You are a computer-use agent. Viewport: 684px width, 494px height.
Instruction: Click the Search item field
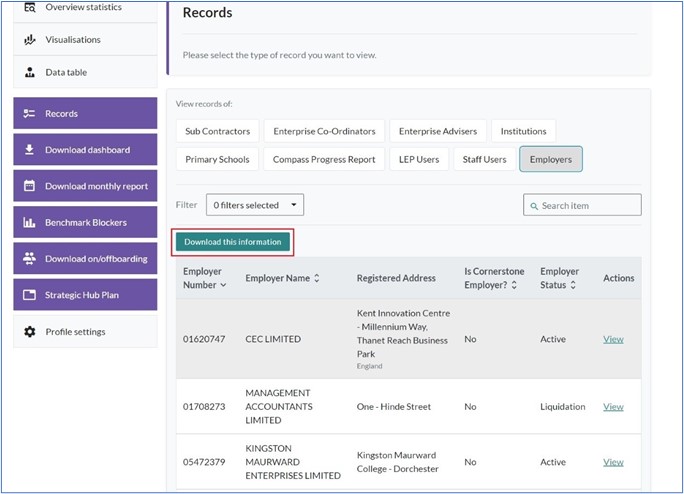(x=582, y=205)
